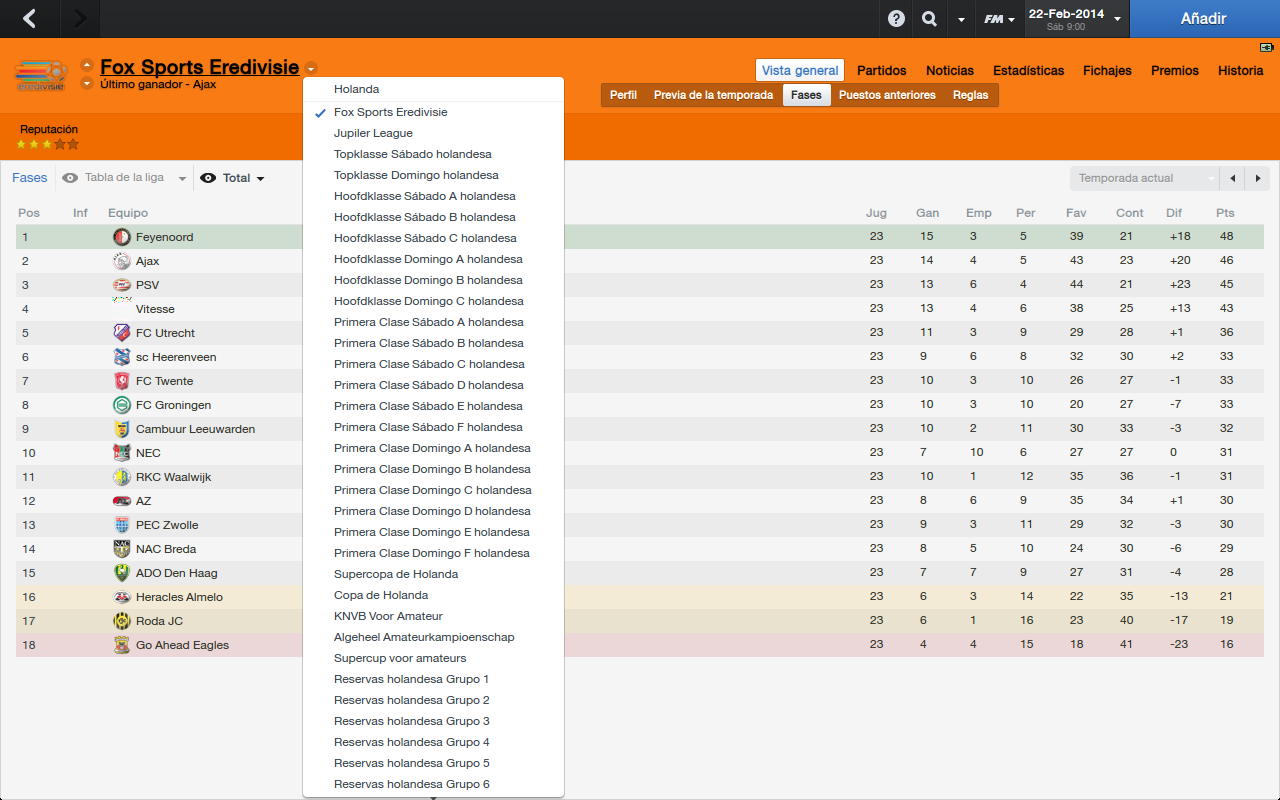Screen dimensions: 1280x800
Task: Click the NAC Breda club badge
Action: pos(122,549)
